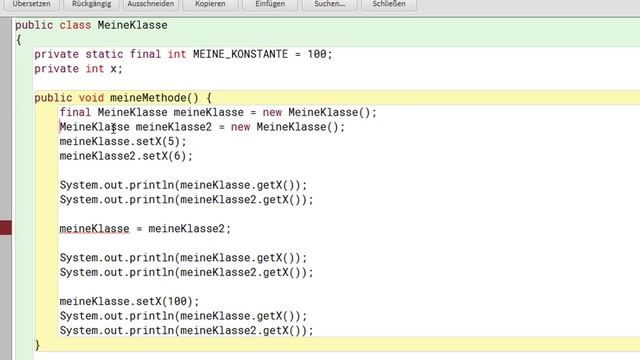The image size is (640, 360).
Task: Click the closing brace of meineMethode
Action: pos(37,345)
